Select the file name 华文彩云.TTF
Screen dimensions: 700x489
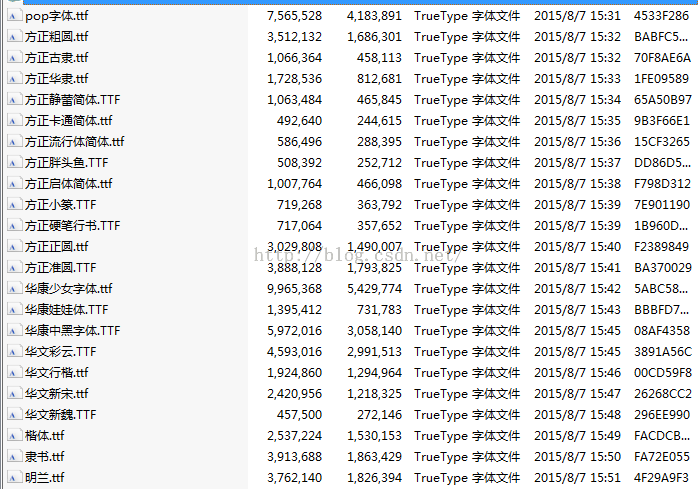tap(61, 351)
